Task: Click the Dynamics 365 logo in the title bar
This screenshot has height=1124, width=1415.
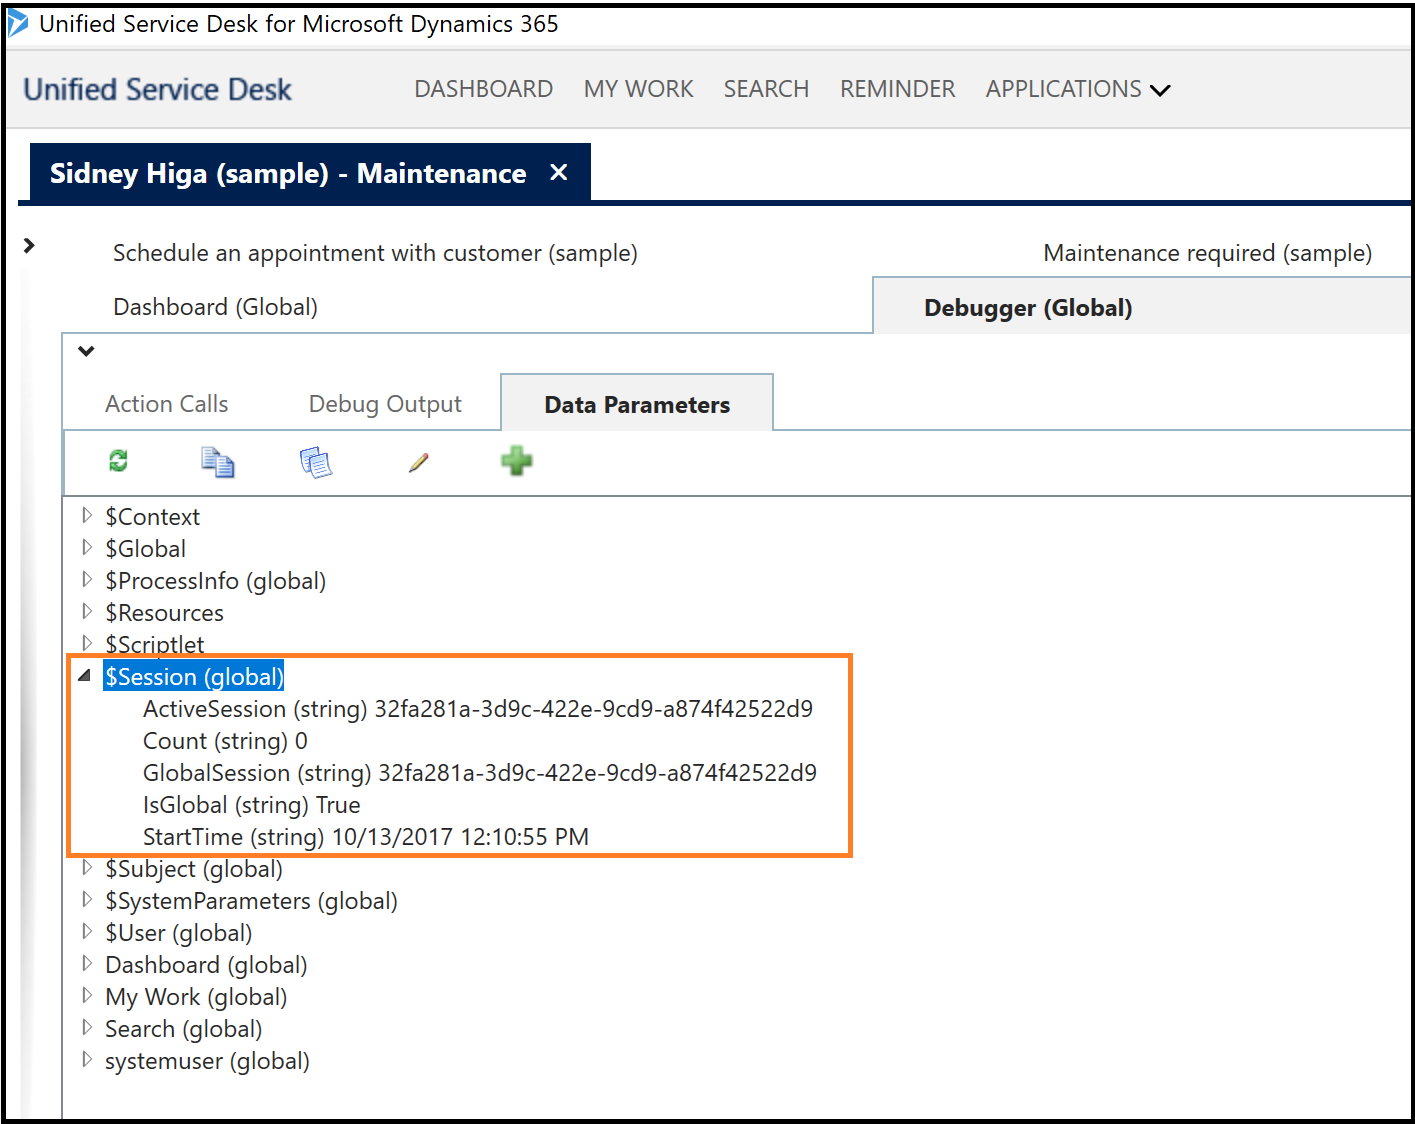Action: point(17,23)
